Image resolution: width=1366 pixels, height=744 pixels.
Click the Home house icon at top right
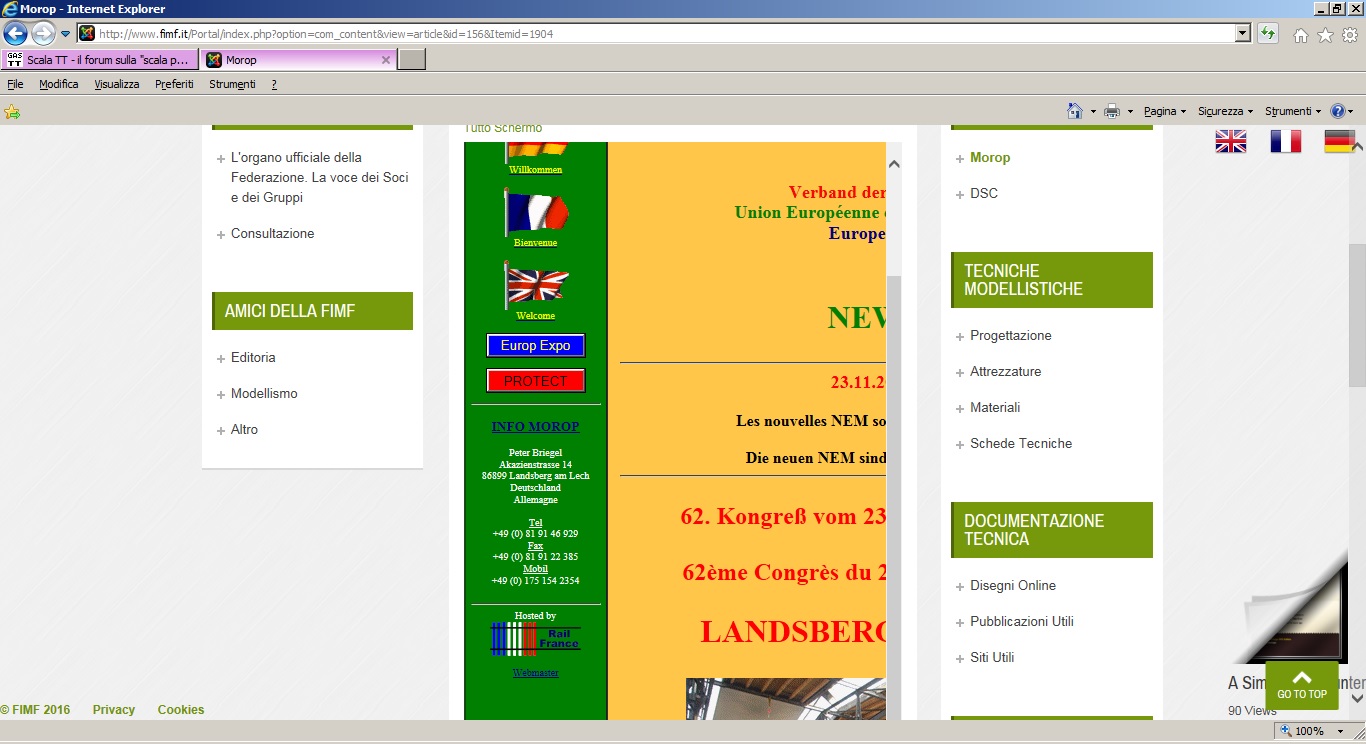point(1301,36)
